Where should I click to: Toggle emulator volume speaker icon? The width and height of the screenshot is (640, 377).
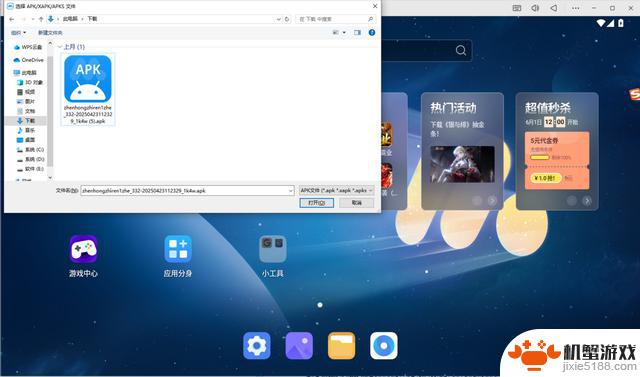coord(535,8)
